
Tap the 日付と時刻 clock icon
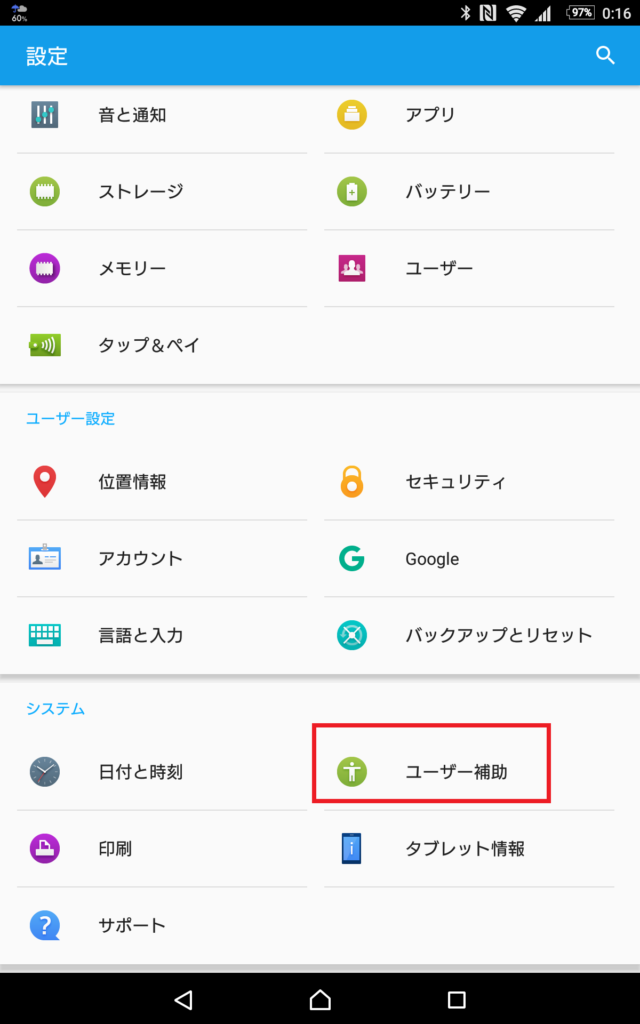point(45,772)
